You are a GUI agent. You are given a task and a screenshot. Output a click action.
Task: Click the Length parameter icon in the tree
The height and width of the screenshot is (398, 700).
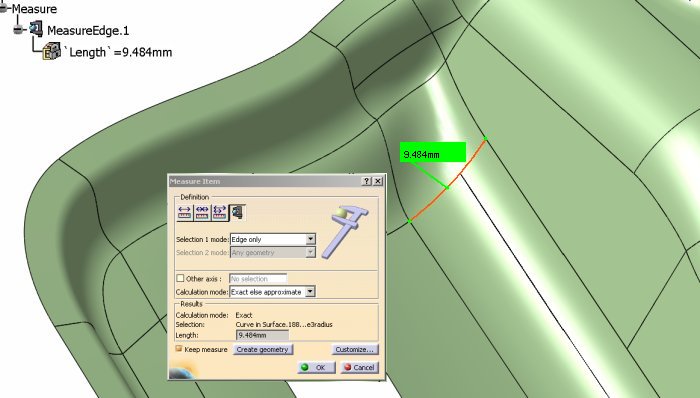(51, 51)
